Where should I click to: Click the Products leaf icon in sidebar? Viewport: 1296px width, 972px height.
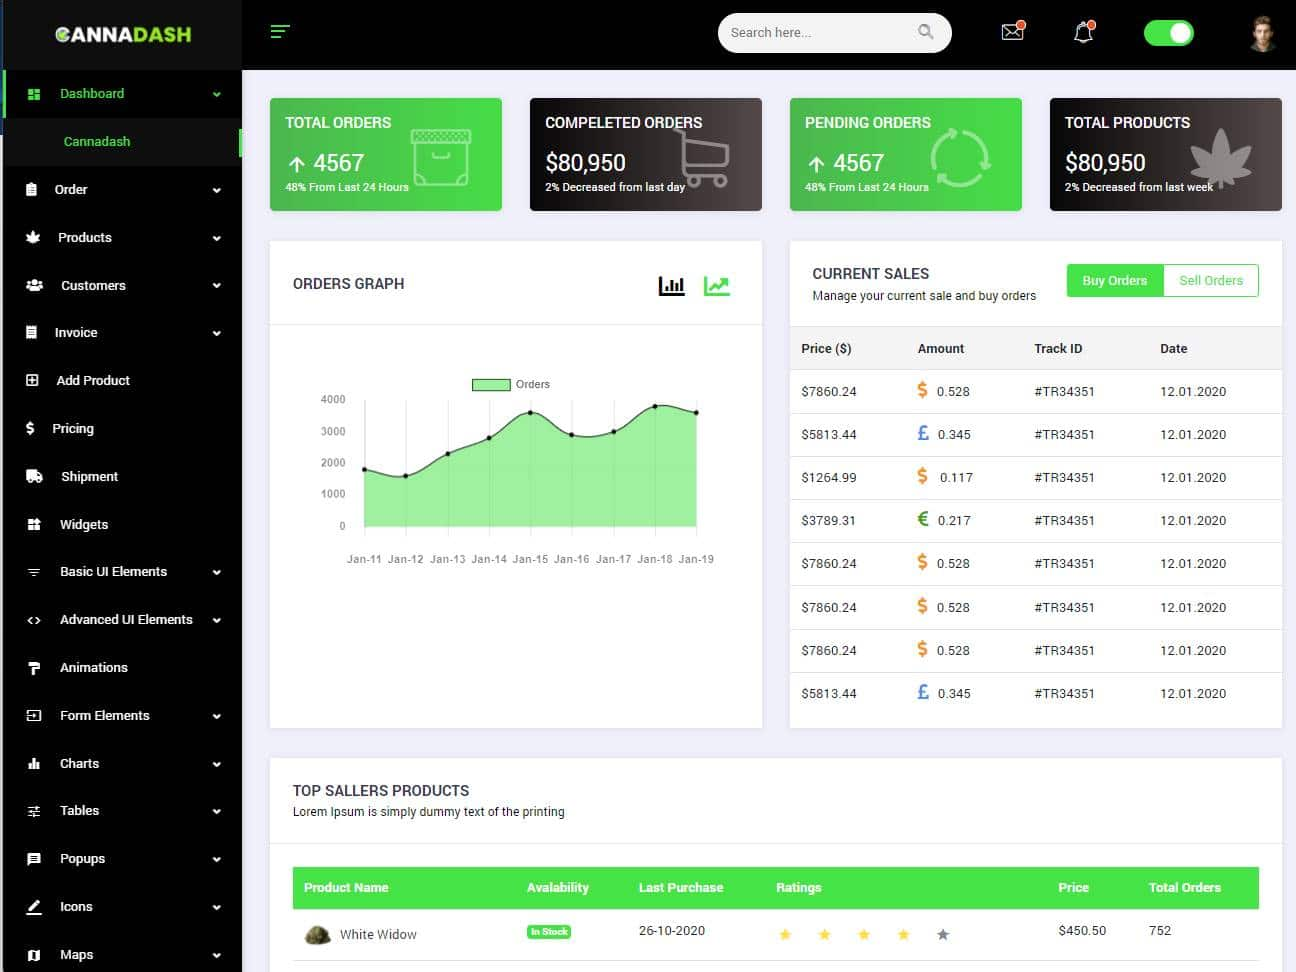click(33, 237)
